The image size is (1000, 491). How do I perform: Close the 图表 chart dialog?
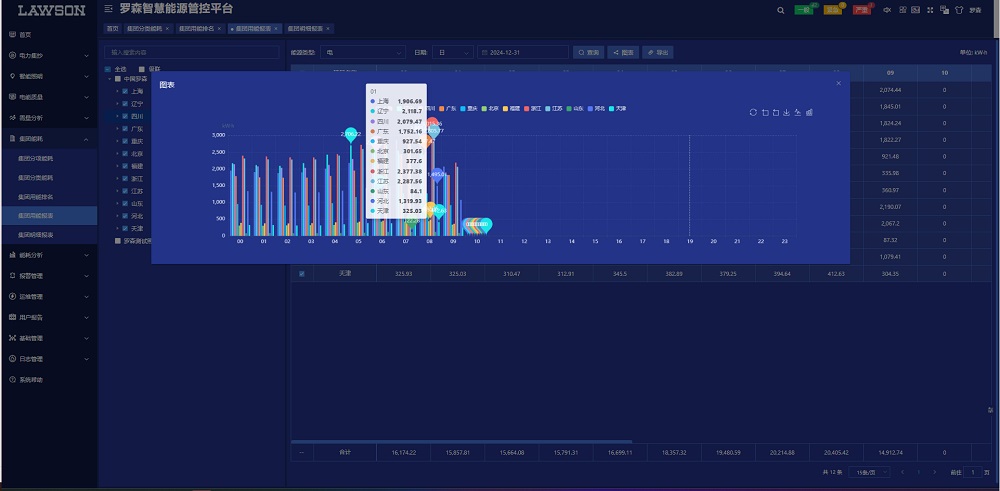839,83
